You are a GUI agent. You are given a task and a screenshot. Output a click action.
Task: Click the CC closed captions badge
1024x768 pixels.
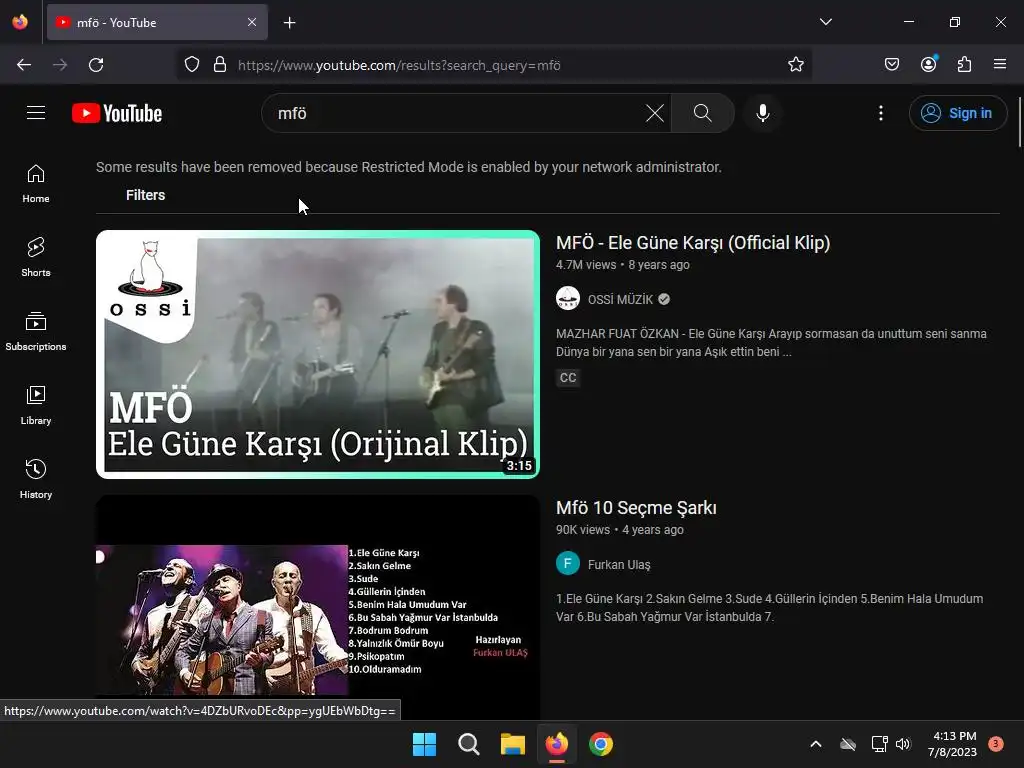(x=568, y=377)
